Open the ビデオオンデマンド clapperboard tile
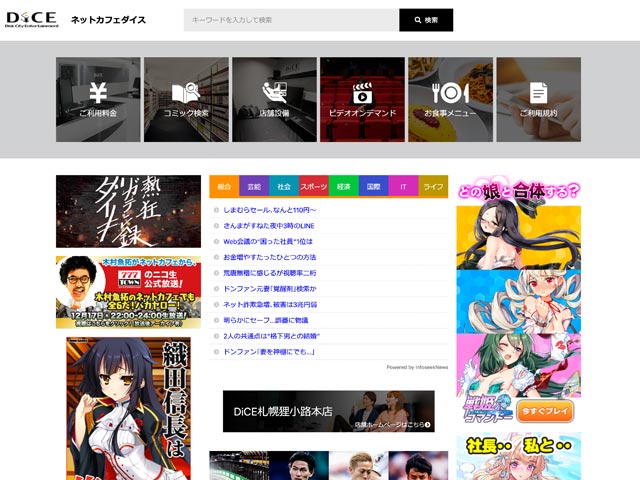Screen dimensions: 640x480 pyautogui.click(x=362, y=99)
